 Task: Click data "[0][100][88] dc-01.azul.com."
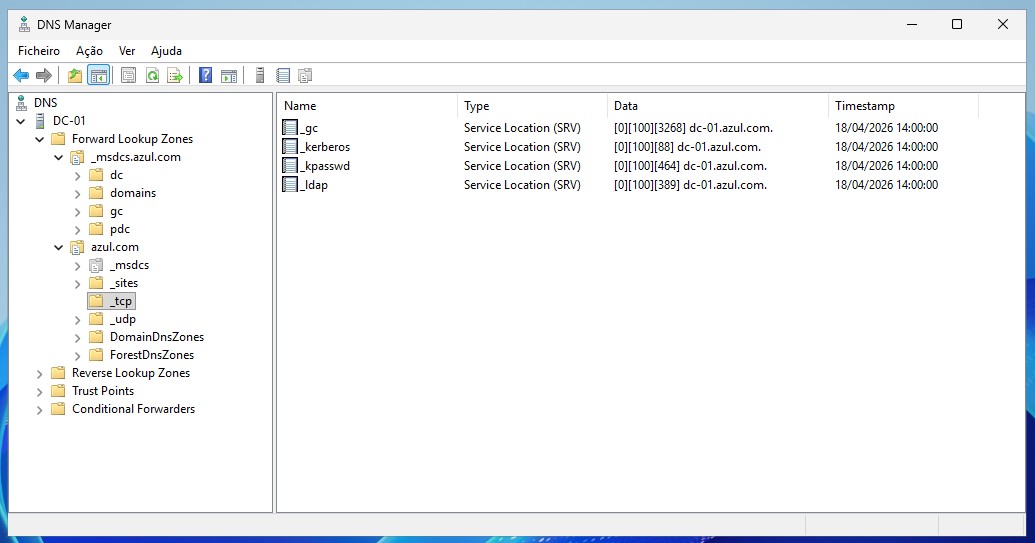[687, 146]
